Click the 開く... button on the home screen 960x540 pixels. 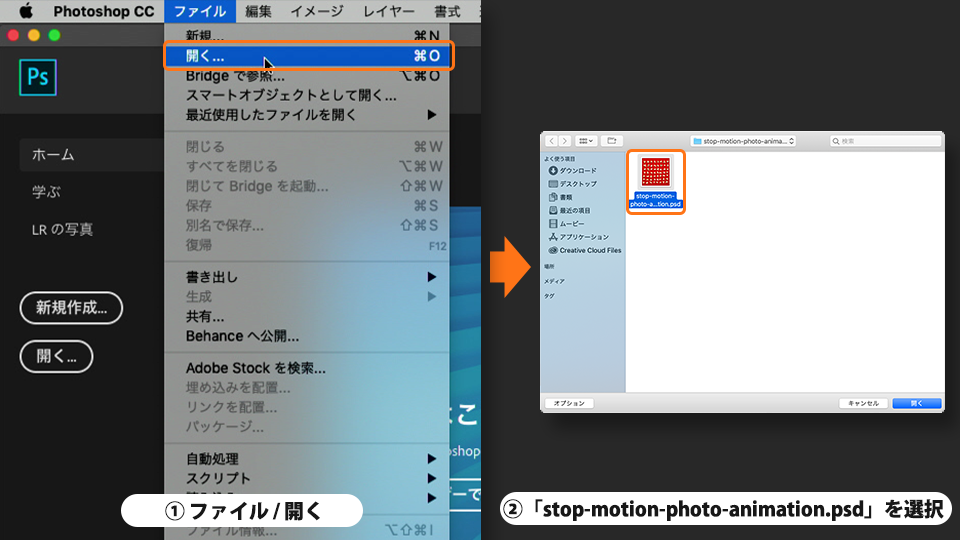point(56,356)
